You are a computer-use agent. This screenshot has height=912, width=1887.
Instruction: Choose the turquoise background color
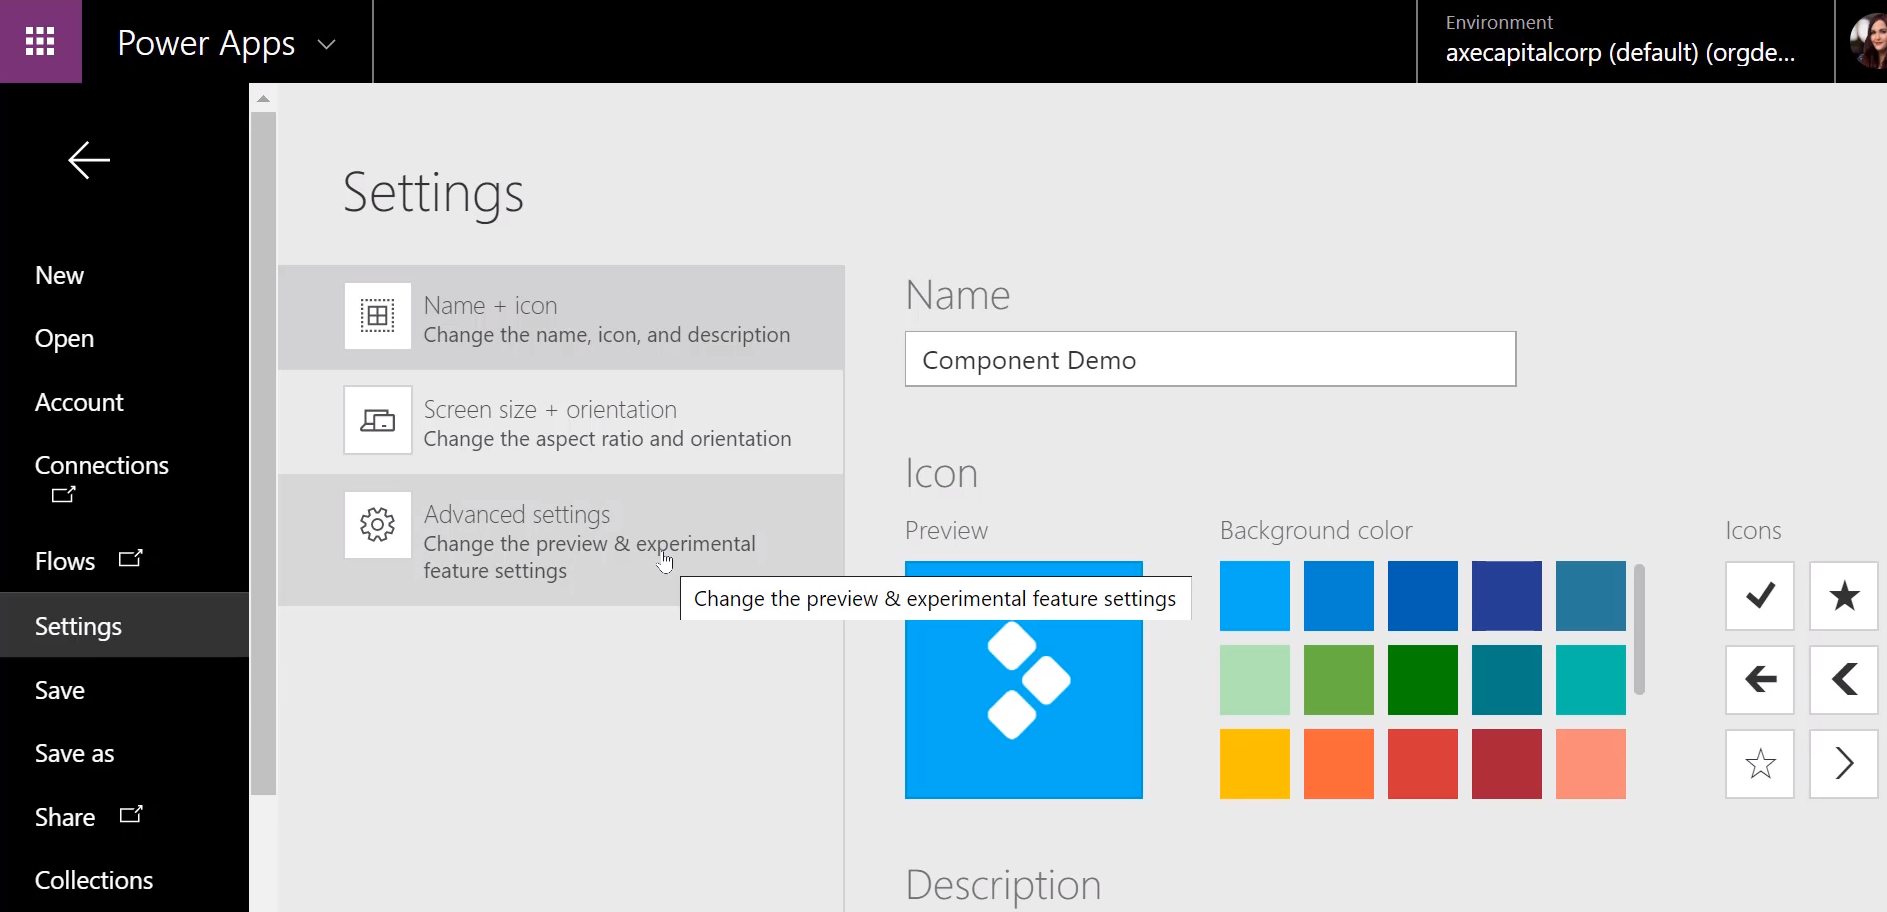pos(1591,680)
